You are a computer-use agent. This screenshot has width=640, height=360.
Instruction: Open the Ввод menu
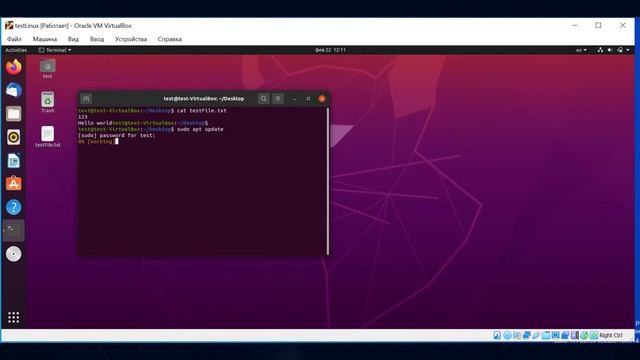click(97, 39)
